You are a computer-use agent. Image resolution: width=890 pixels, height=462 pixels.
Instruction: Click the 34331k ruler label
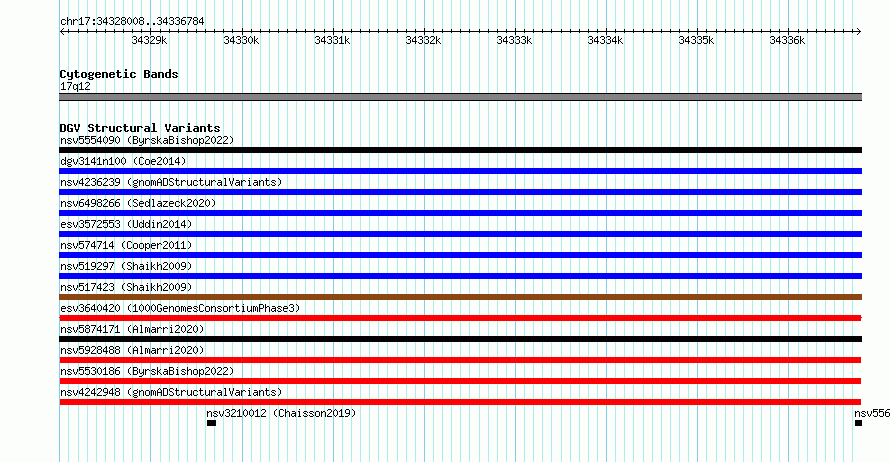click(332, 40)
